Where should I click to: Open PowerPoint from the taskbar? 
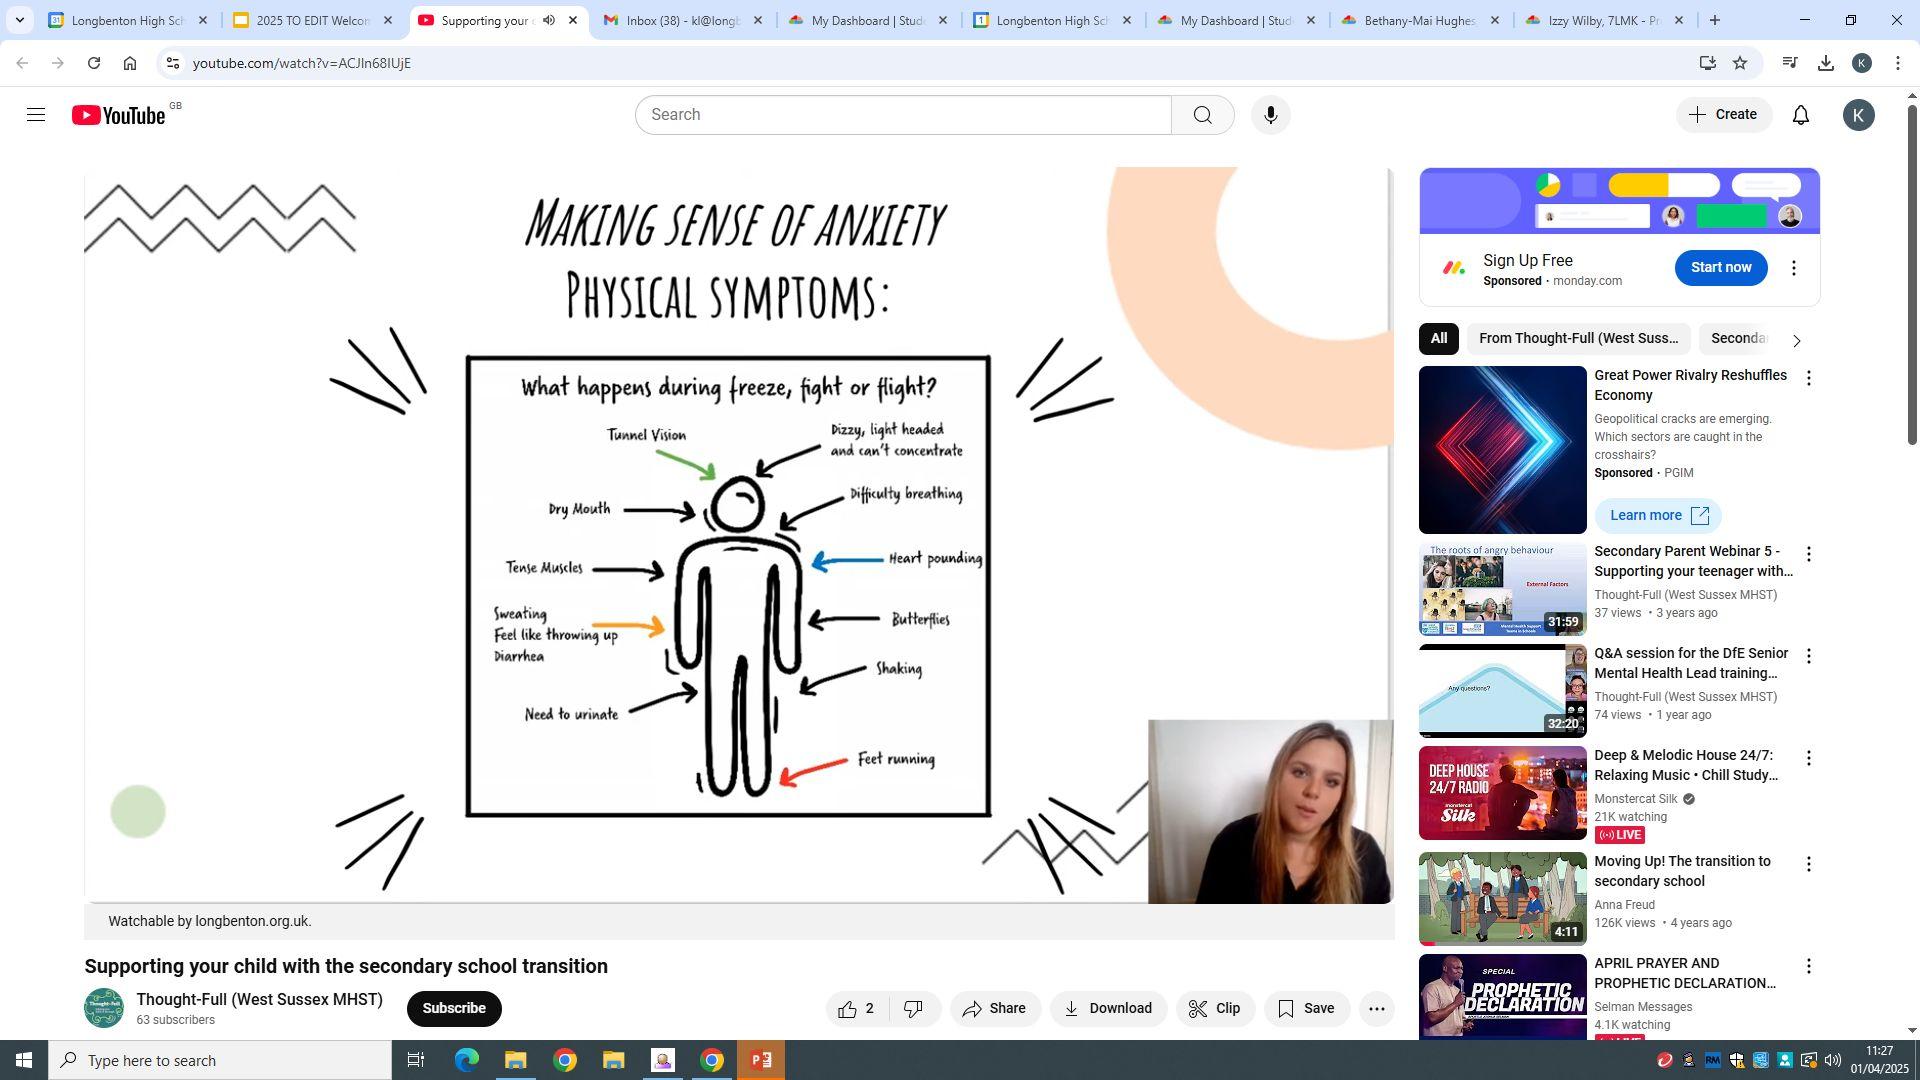760,1060
